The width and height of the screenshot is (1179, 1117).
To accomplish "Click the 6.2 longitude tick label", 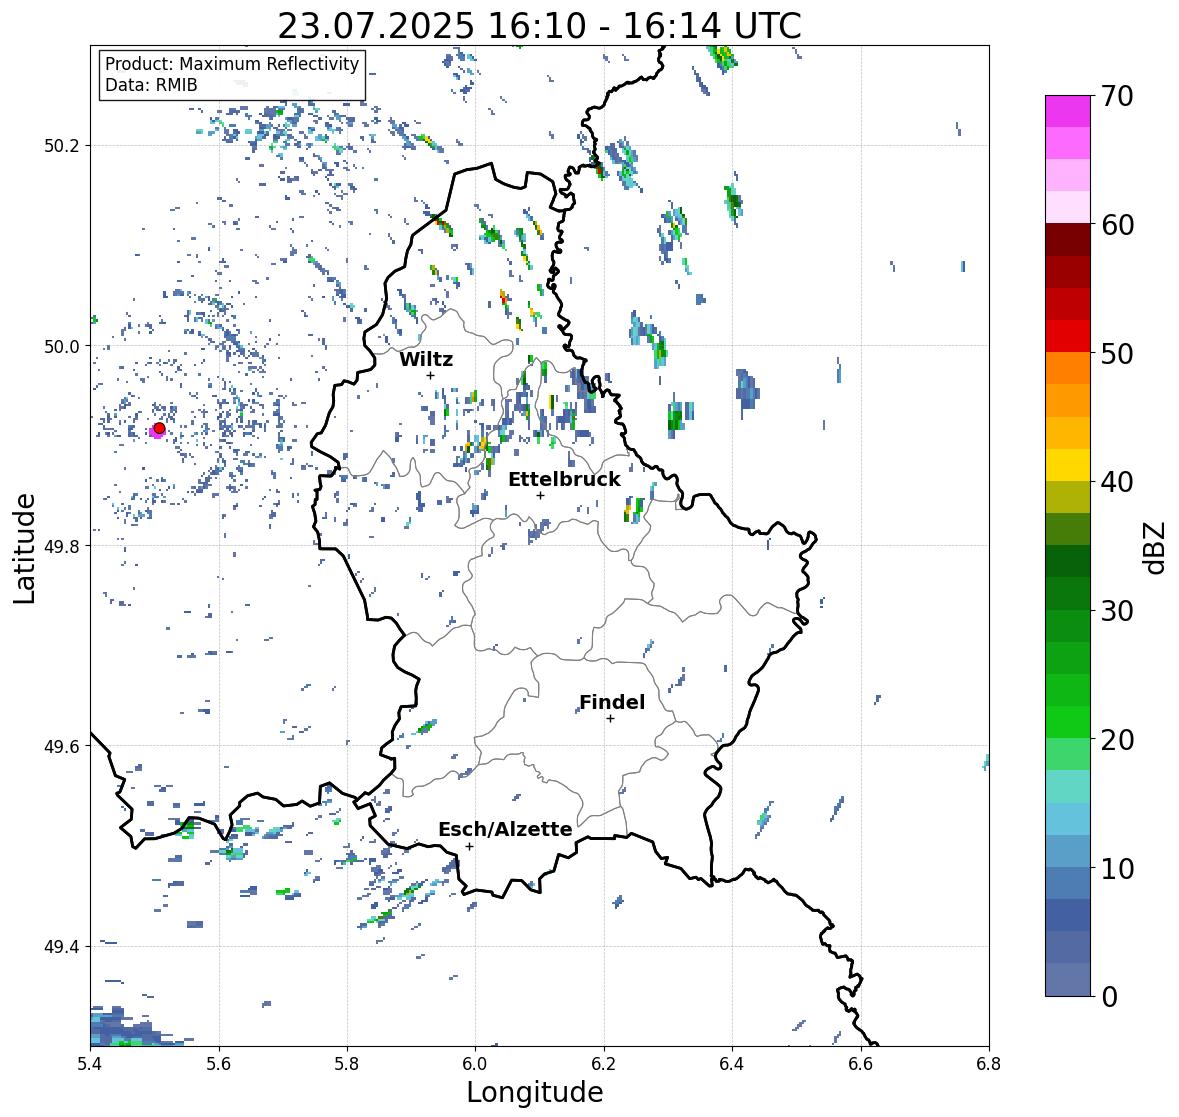I will [604, 1063].
